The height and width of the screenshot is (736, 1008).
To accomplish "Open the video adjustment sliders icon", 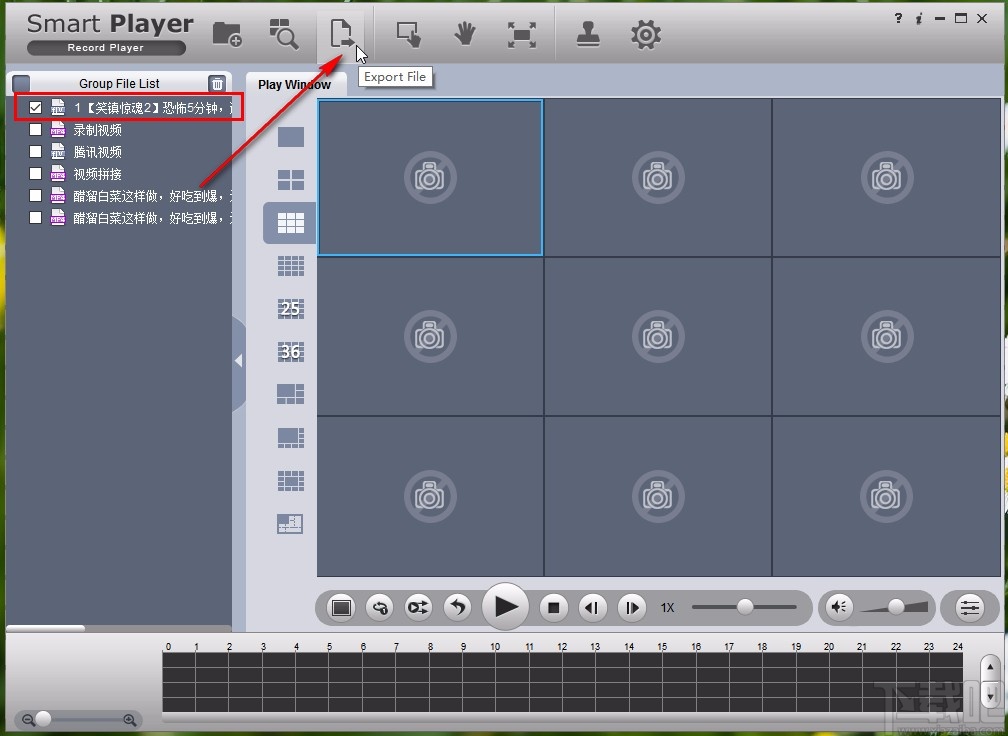I will pos(969,607).
